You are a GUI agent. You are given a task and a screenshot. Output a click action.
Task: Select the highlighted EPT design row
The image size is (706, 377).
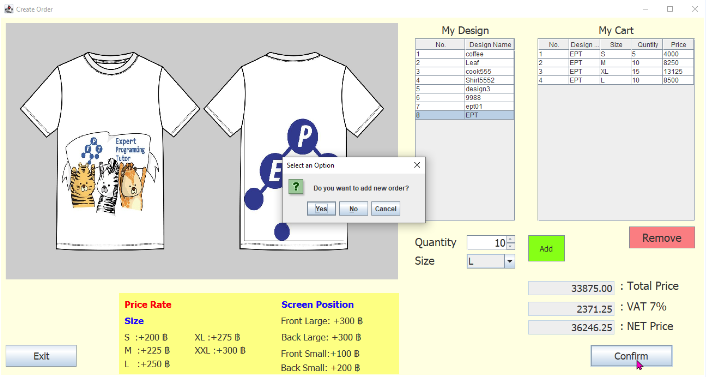(465, 115)
